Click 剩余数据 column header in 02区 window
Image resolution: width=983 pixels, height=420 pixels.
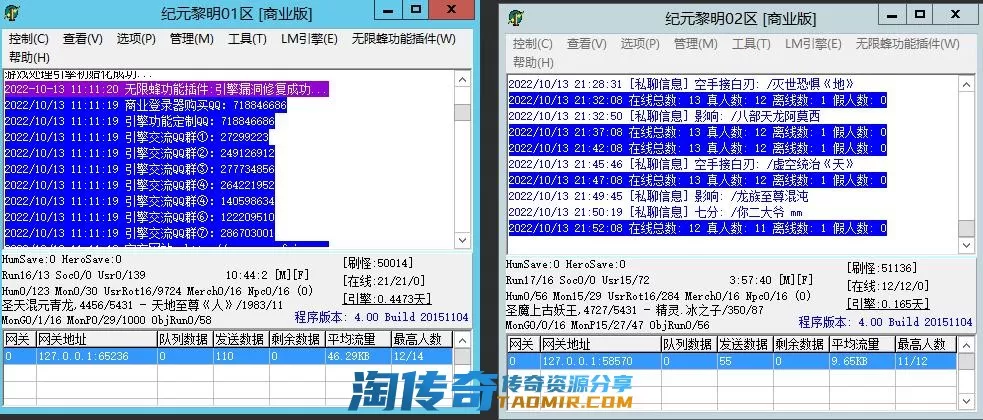point(801,345)
